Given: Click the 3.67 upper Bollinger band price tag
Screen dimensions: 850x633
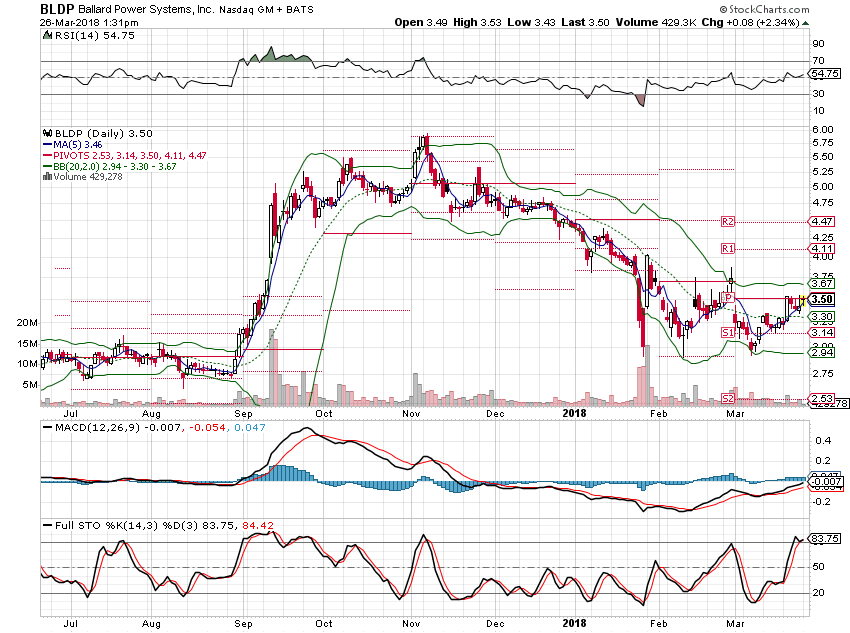Looking at the screenshot, I should (x=823, y=283).
